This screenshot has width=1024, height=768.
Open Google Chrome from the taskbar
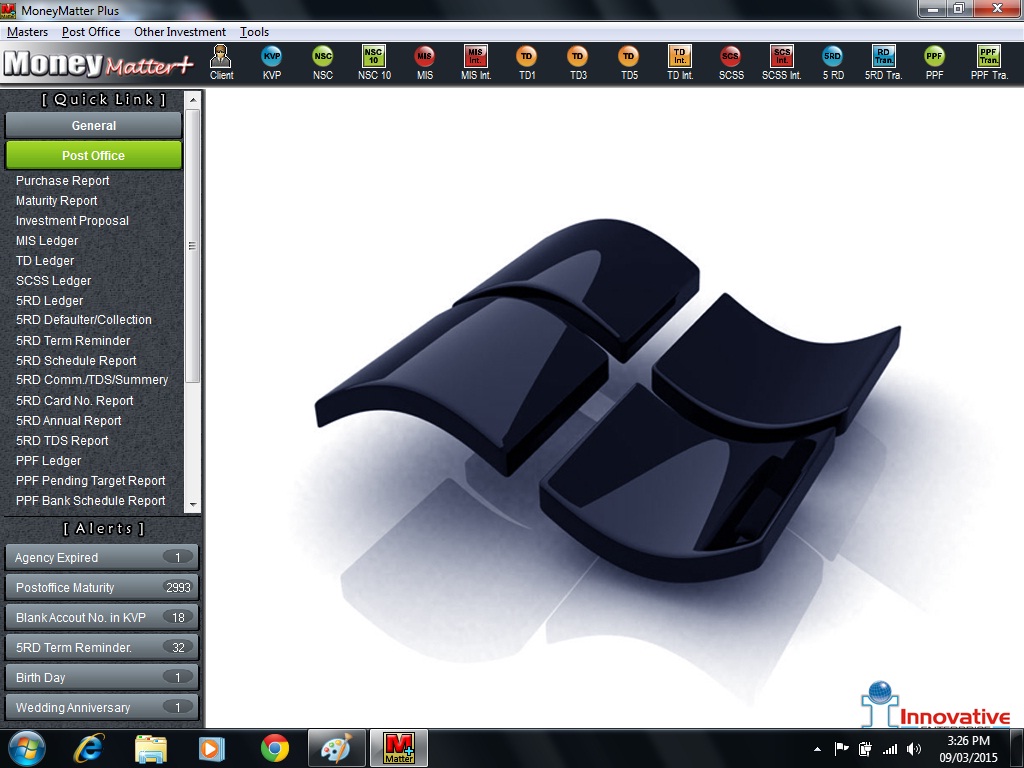pyautogui.click(x=275, y=747)
